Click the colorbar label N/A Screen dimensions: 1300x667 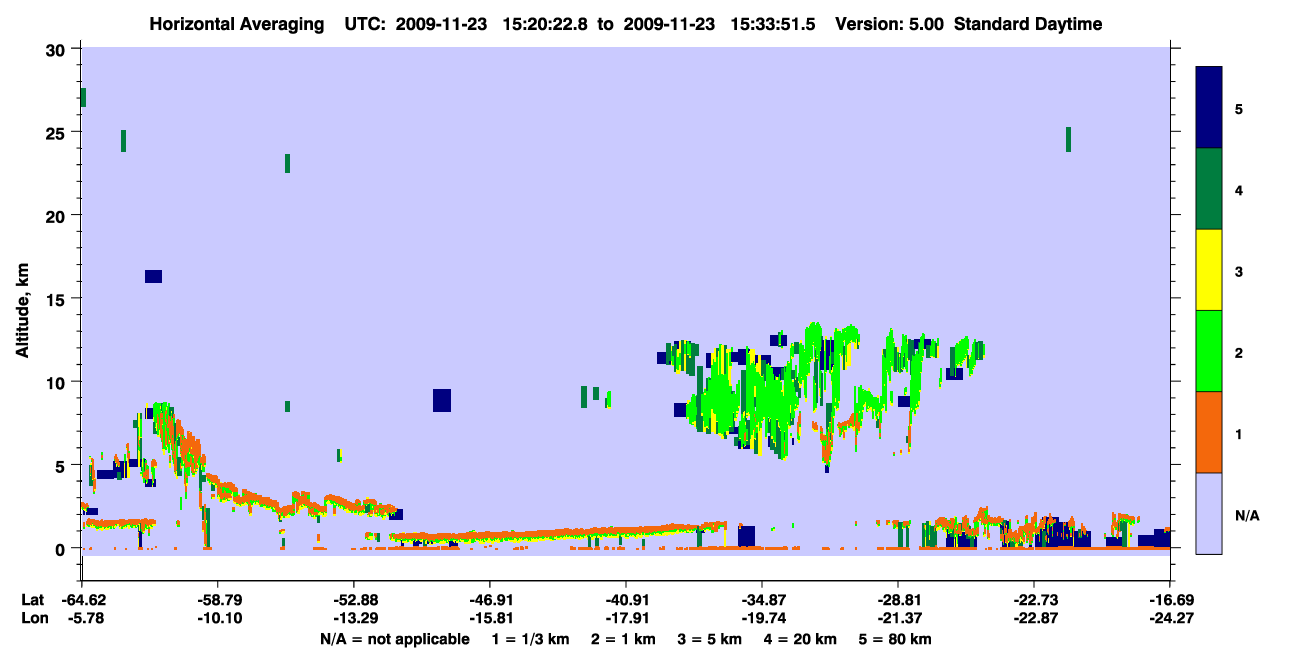[1247, 515]
